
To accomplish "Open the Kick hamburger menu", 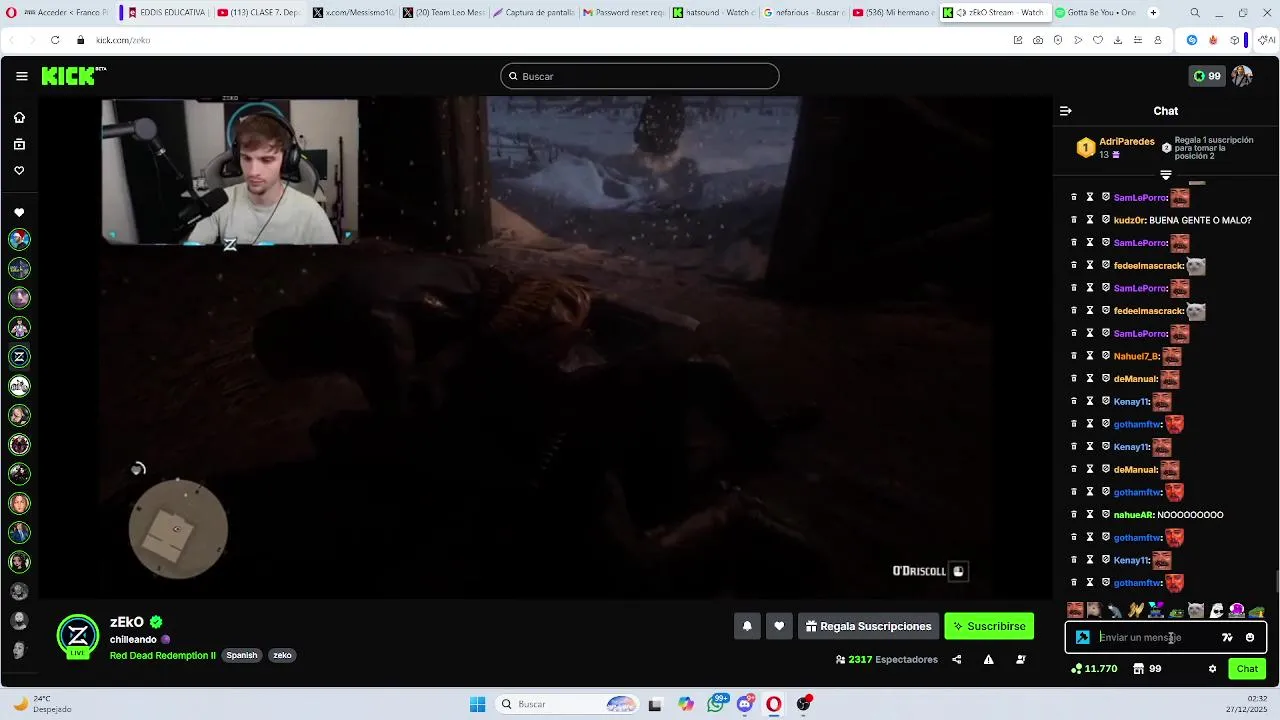I will coord(21,76).
